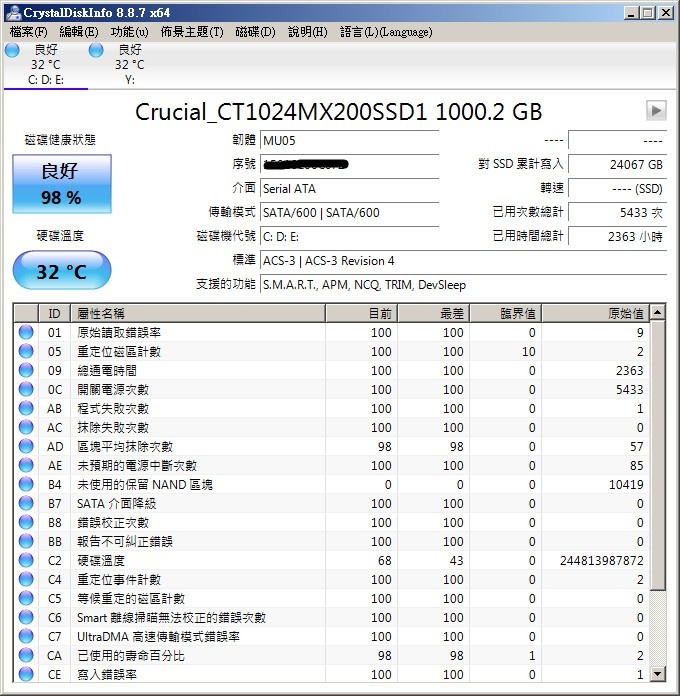Image resolution: width=680 pixels, height=696 pixels.
Task: Click status orb of attribute C6 row
Action: (x=26, y=617)
